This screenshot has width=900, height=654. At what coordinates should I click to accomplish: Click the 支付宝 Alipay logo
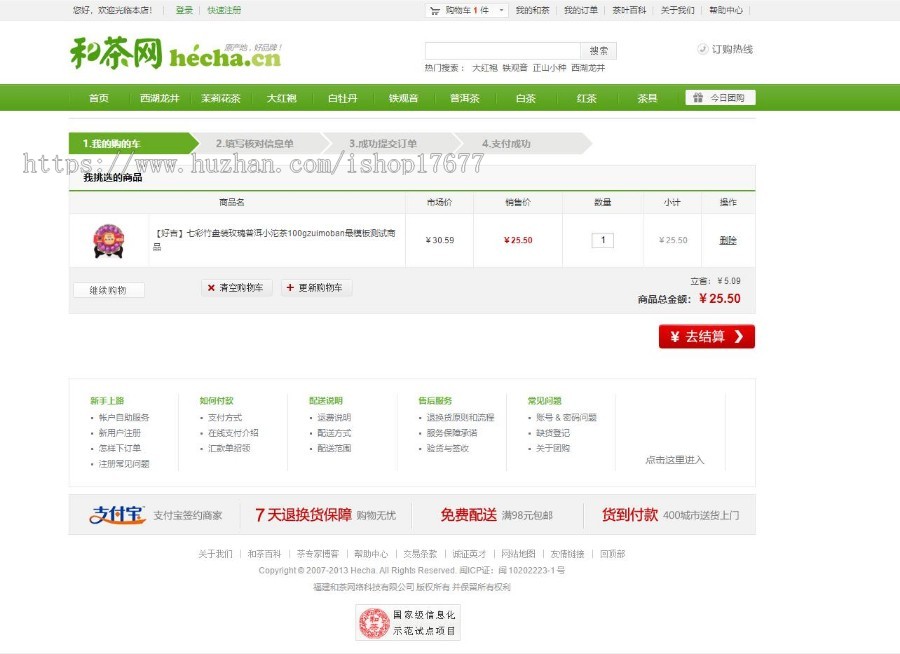[x=118, y=515]
